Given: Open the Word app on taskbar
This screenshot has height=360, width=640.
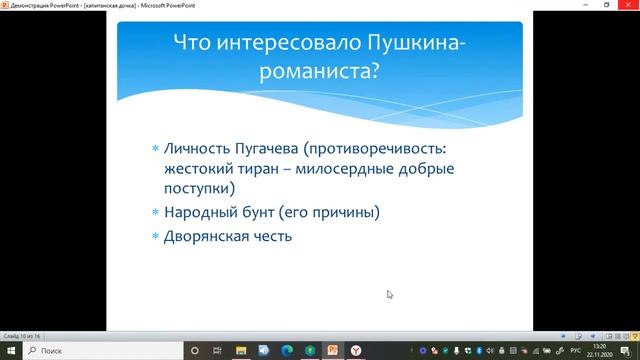Looking at the screenshot, I should 264,351.
